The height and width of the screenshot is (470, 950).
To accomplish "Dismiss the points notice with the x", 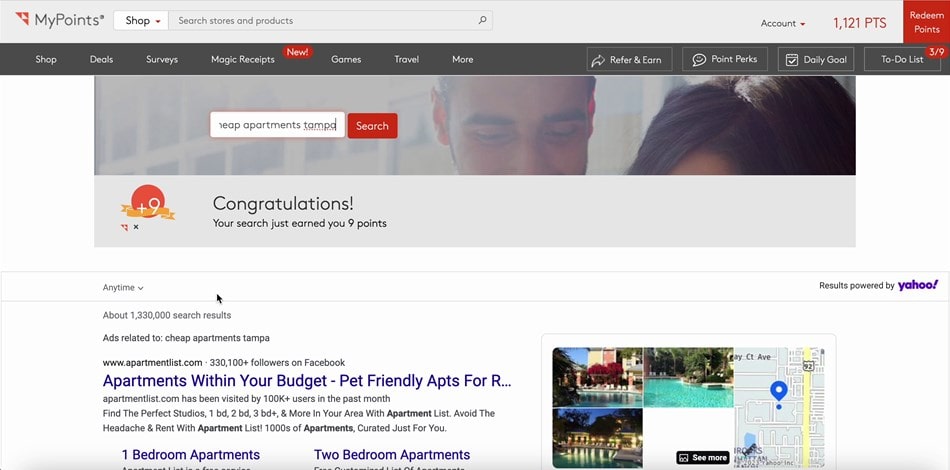I will coord(136,227).
